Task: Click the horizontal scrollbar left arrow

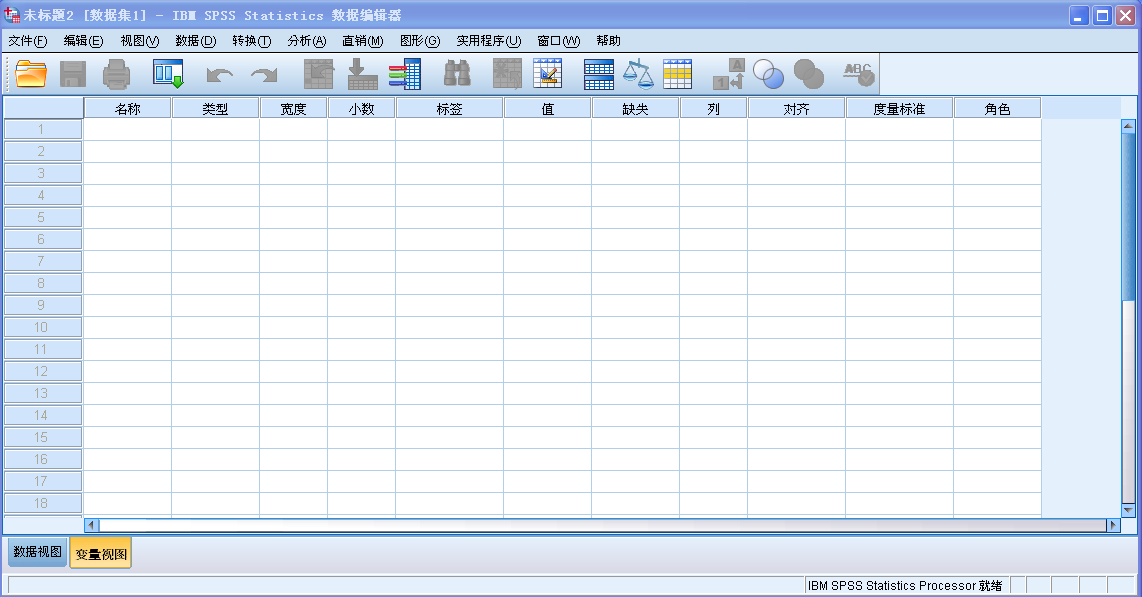Action: (92, 525)
